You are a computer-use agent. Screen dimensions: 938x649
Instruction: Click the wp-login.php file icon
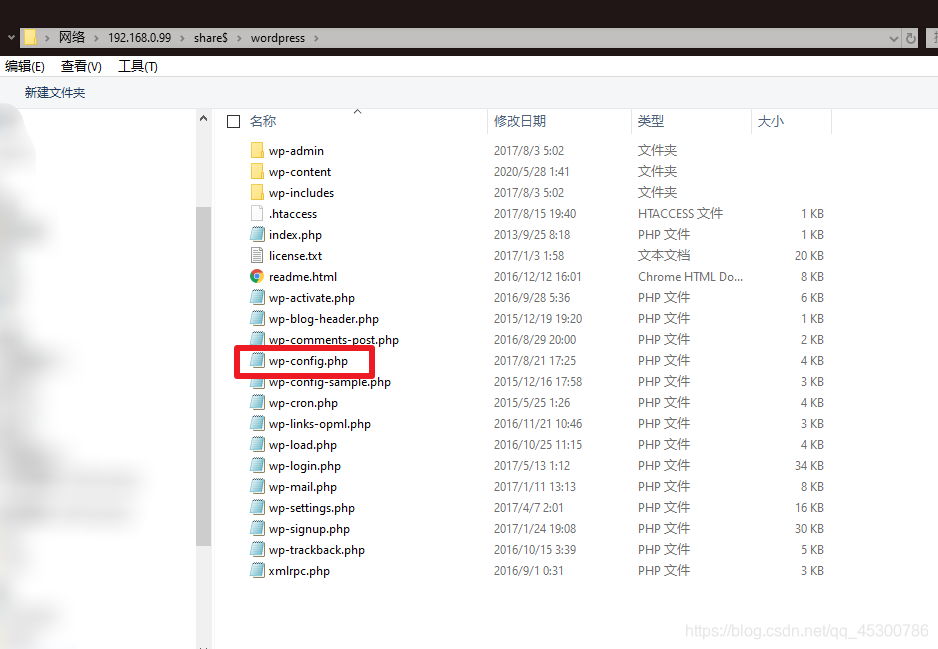(257, 465)
